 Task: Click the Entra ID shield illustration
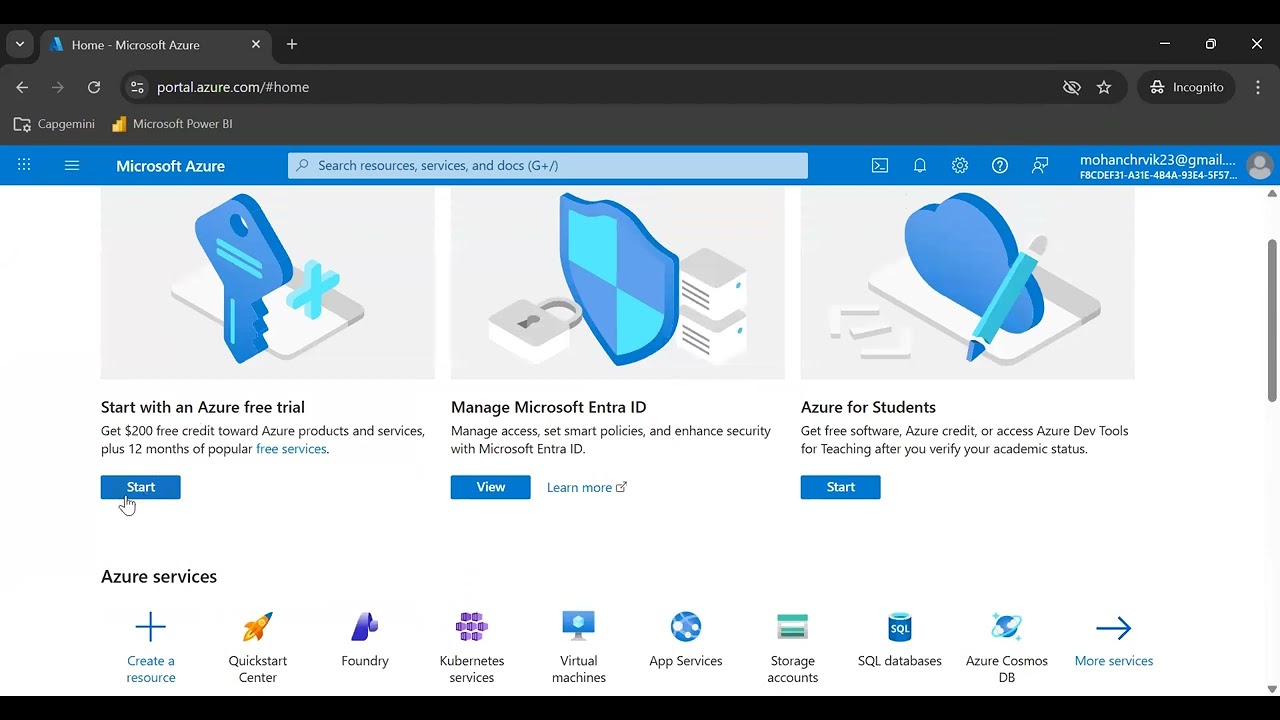618,284
